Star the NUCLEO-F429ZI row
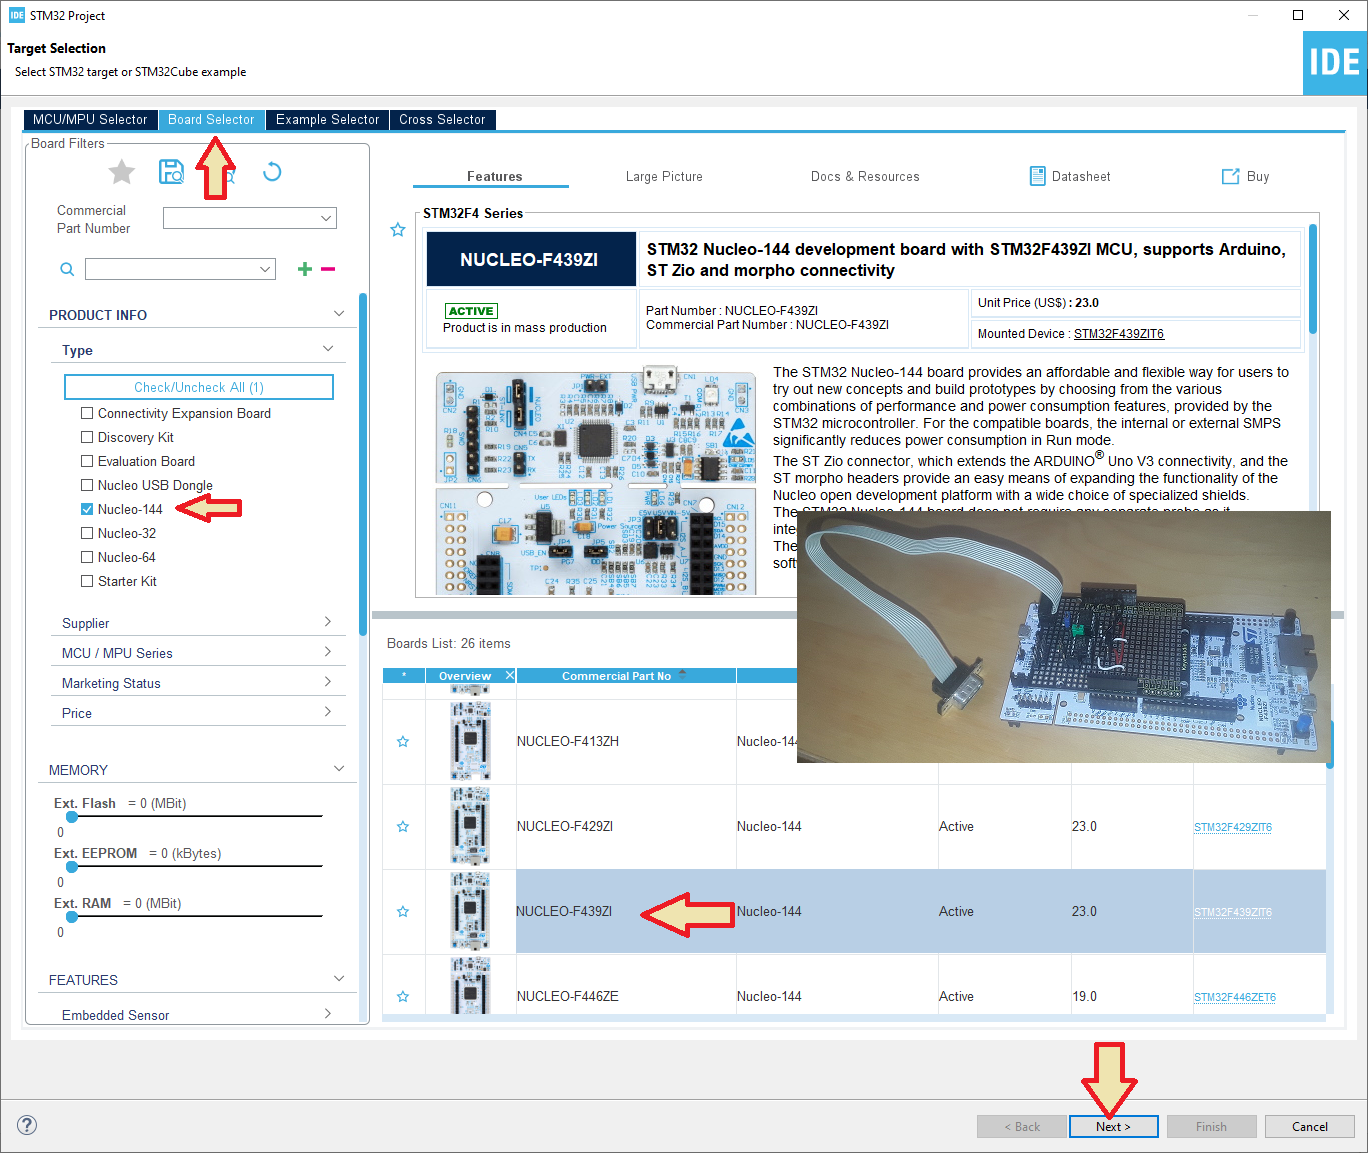 (403, 827)
